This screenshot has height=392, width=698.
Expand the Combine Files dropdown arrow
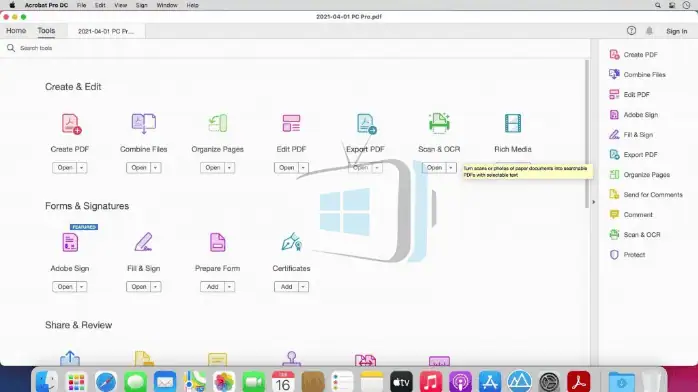tap(155, 168)
